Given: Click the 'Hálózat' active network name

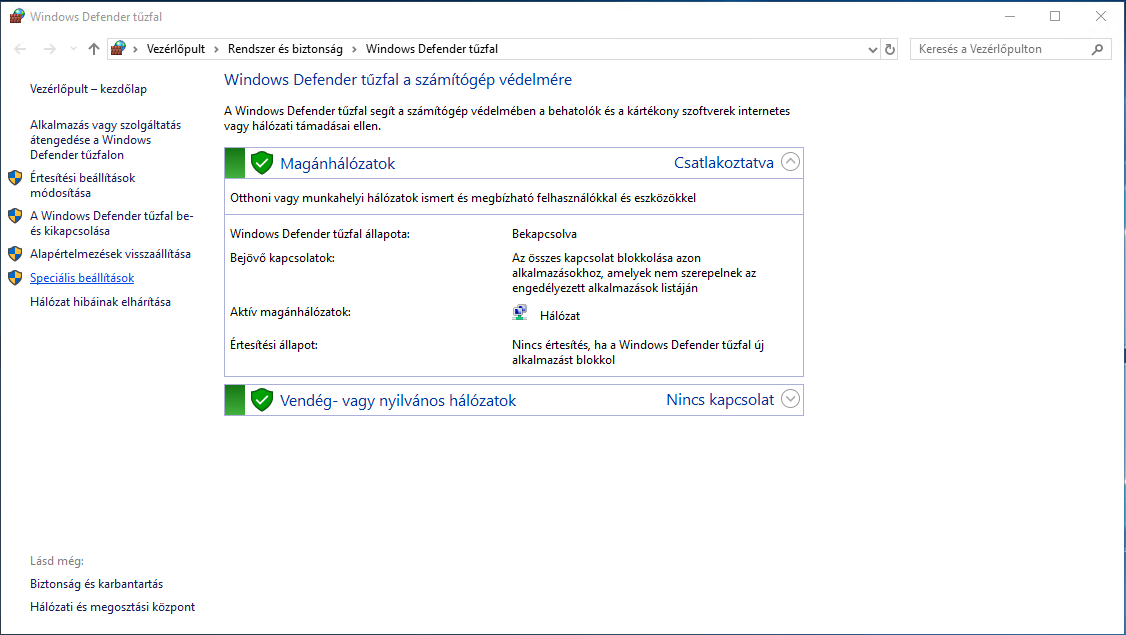Looking at the screenshot, I should tap(560, 316).
